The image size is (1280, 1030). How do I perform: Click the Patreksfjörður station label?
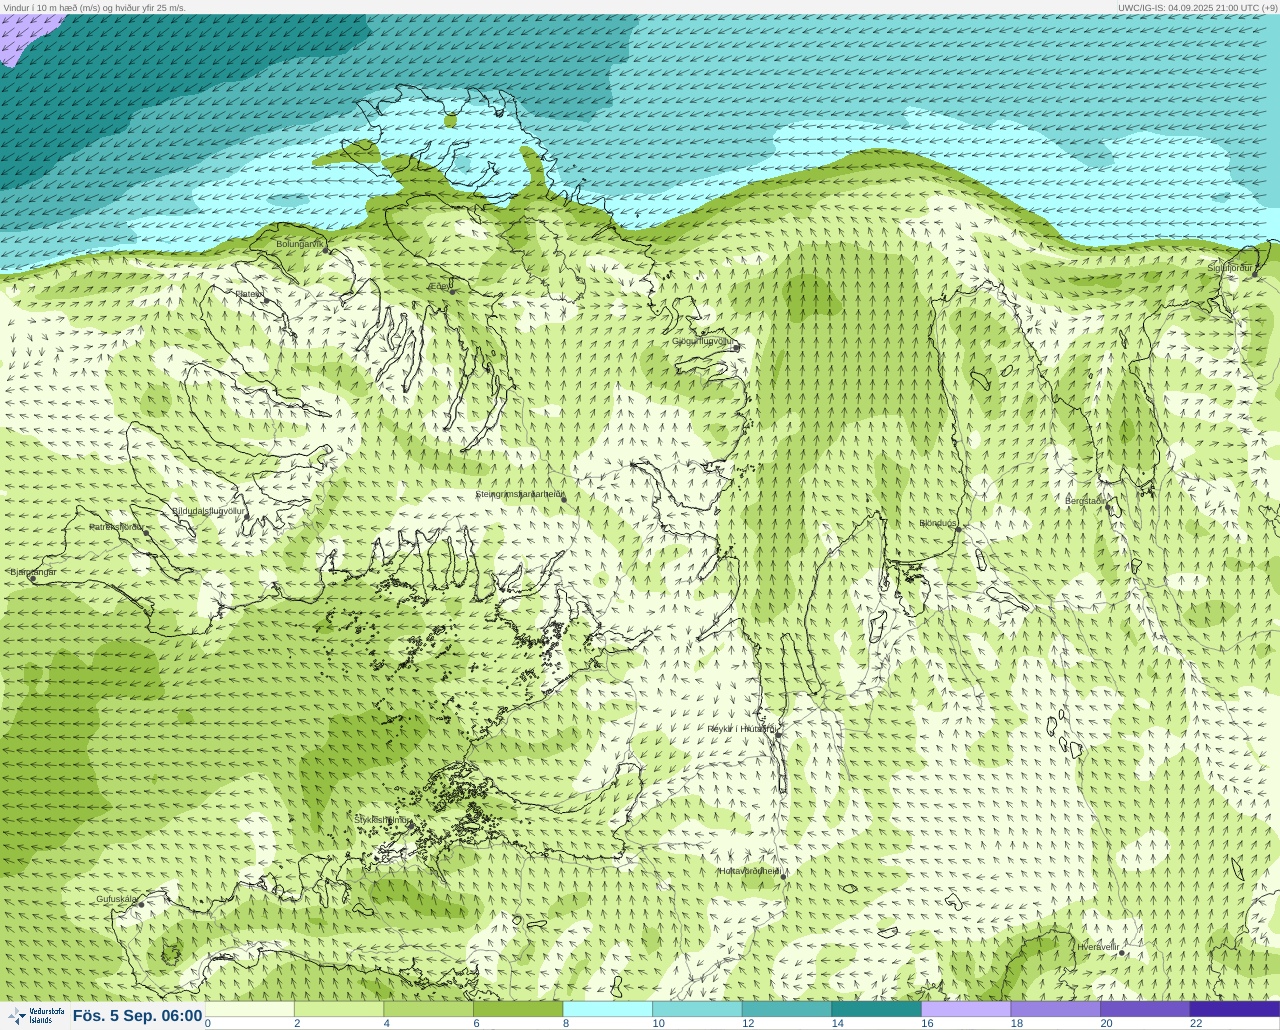pos(116,527)
